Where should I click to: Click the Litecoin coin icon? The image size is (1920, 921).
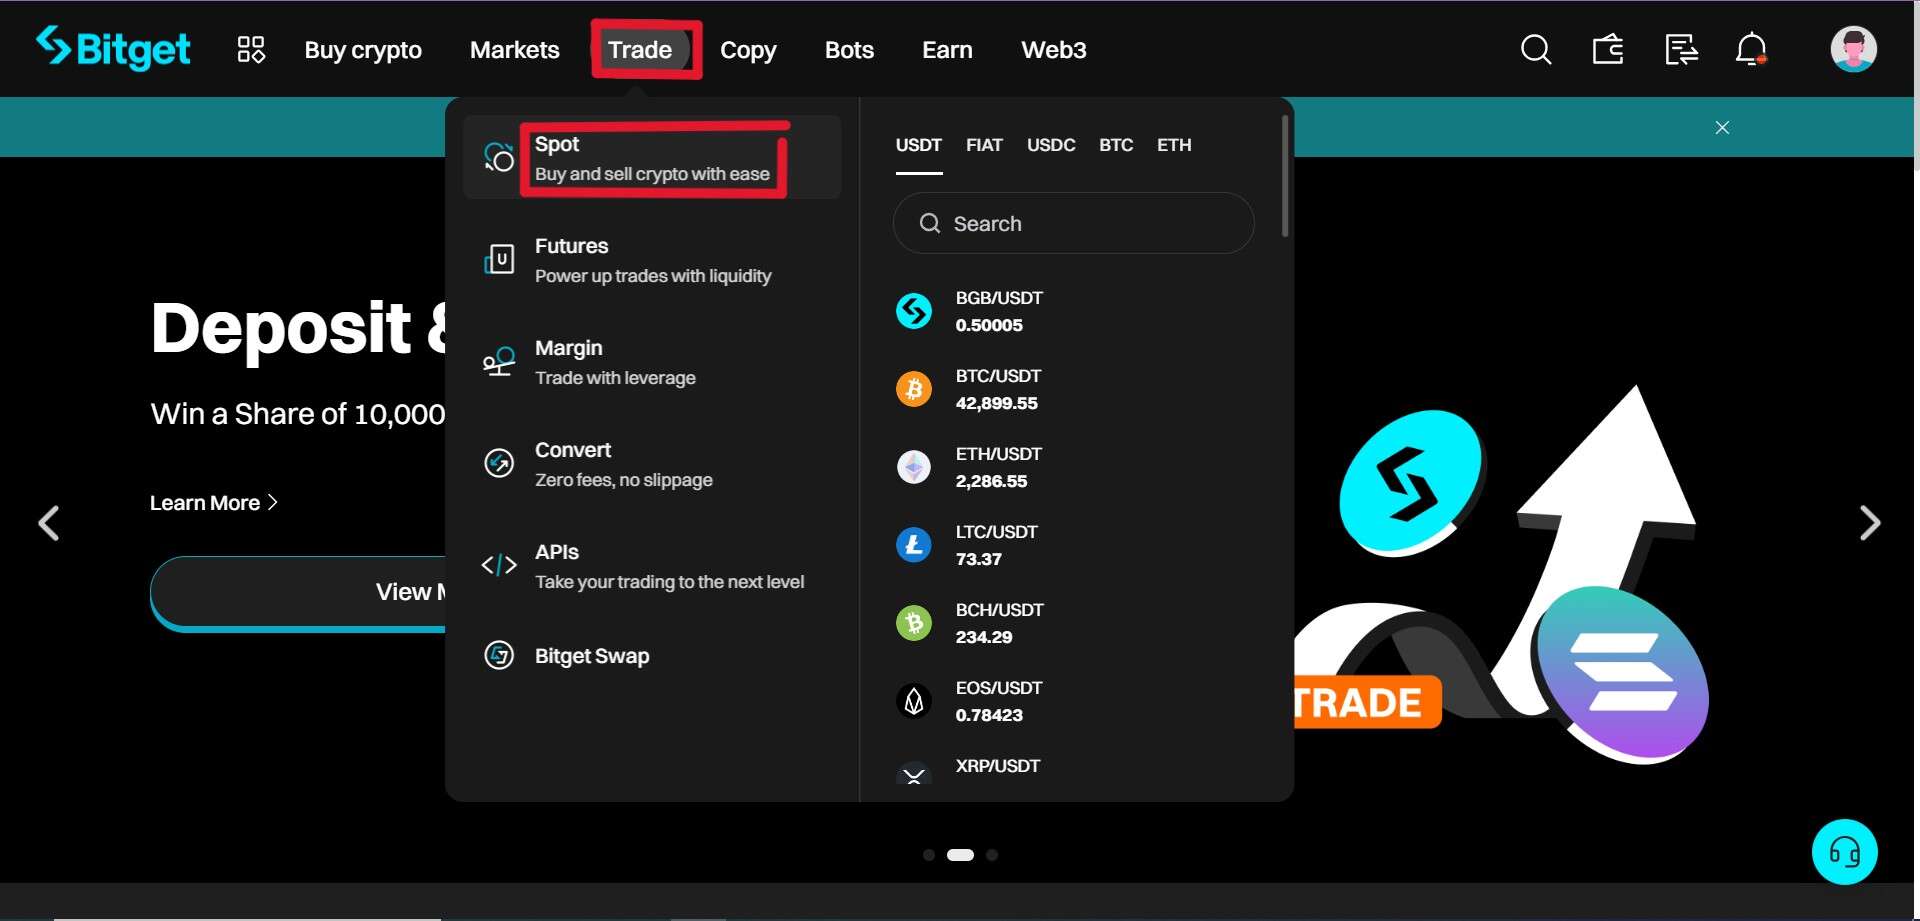[x=914, y=545]
